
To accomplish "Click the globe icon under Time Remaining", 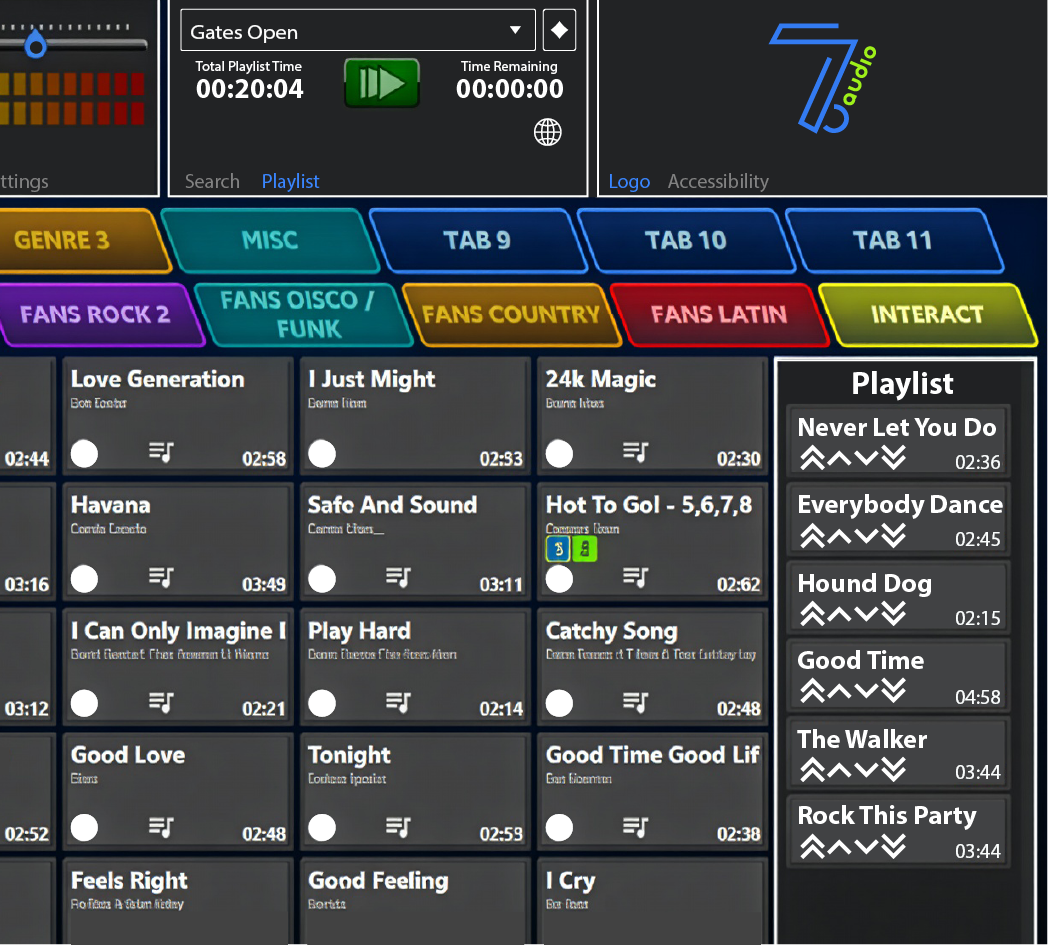I will [x=547, y=132].
